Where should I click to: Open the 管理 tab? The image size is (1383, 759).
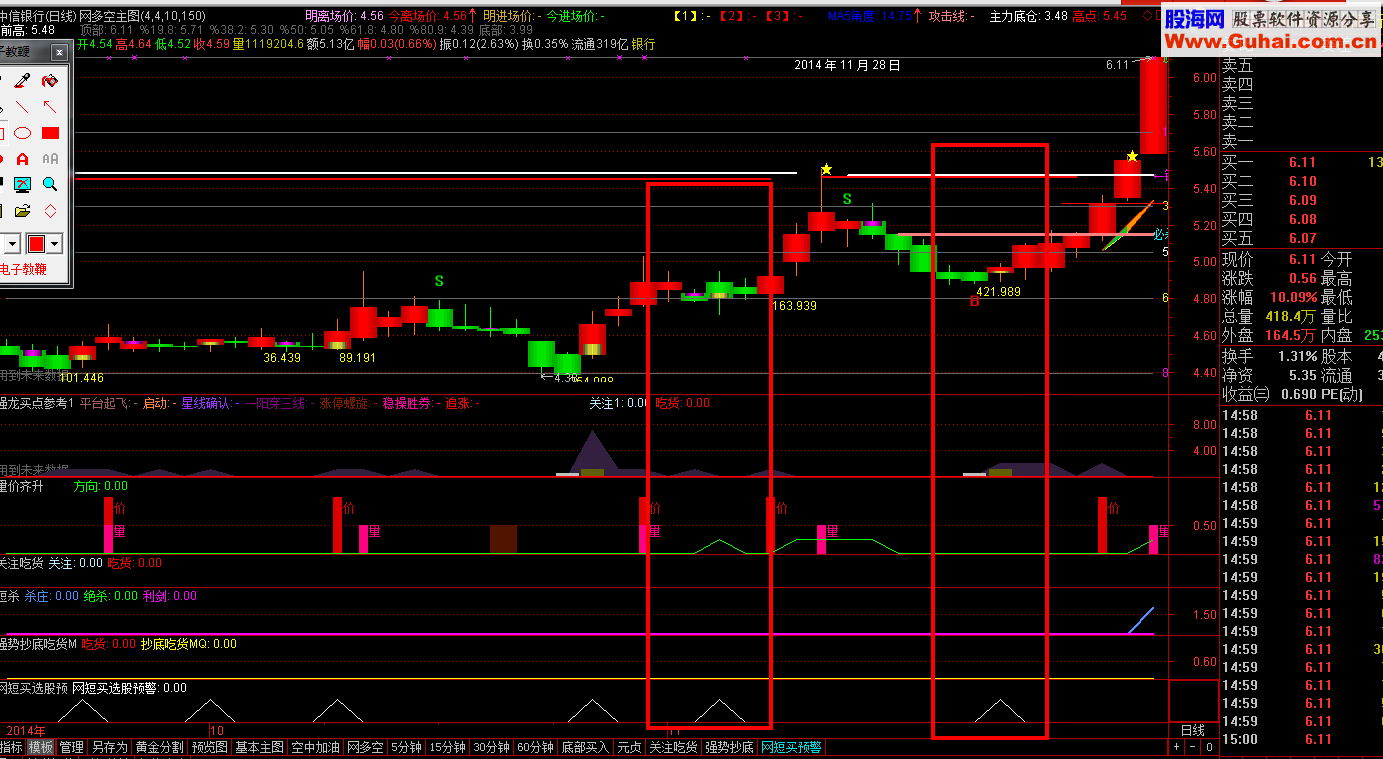tap(72, 747)
